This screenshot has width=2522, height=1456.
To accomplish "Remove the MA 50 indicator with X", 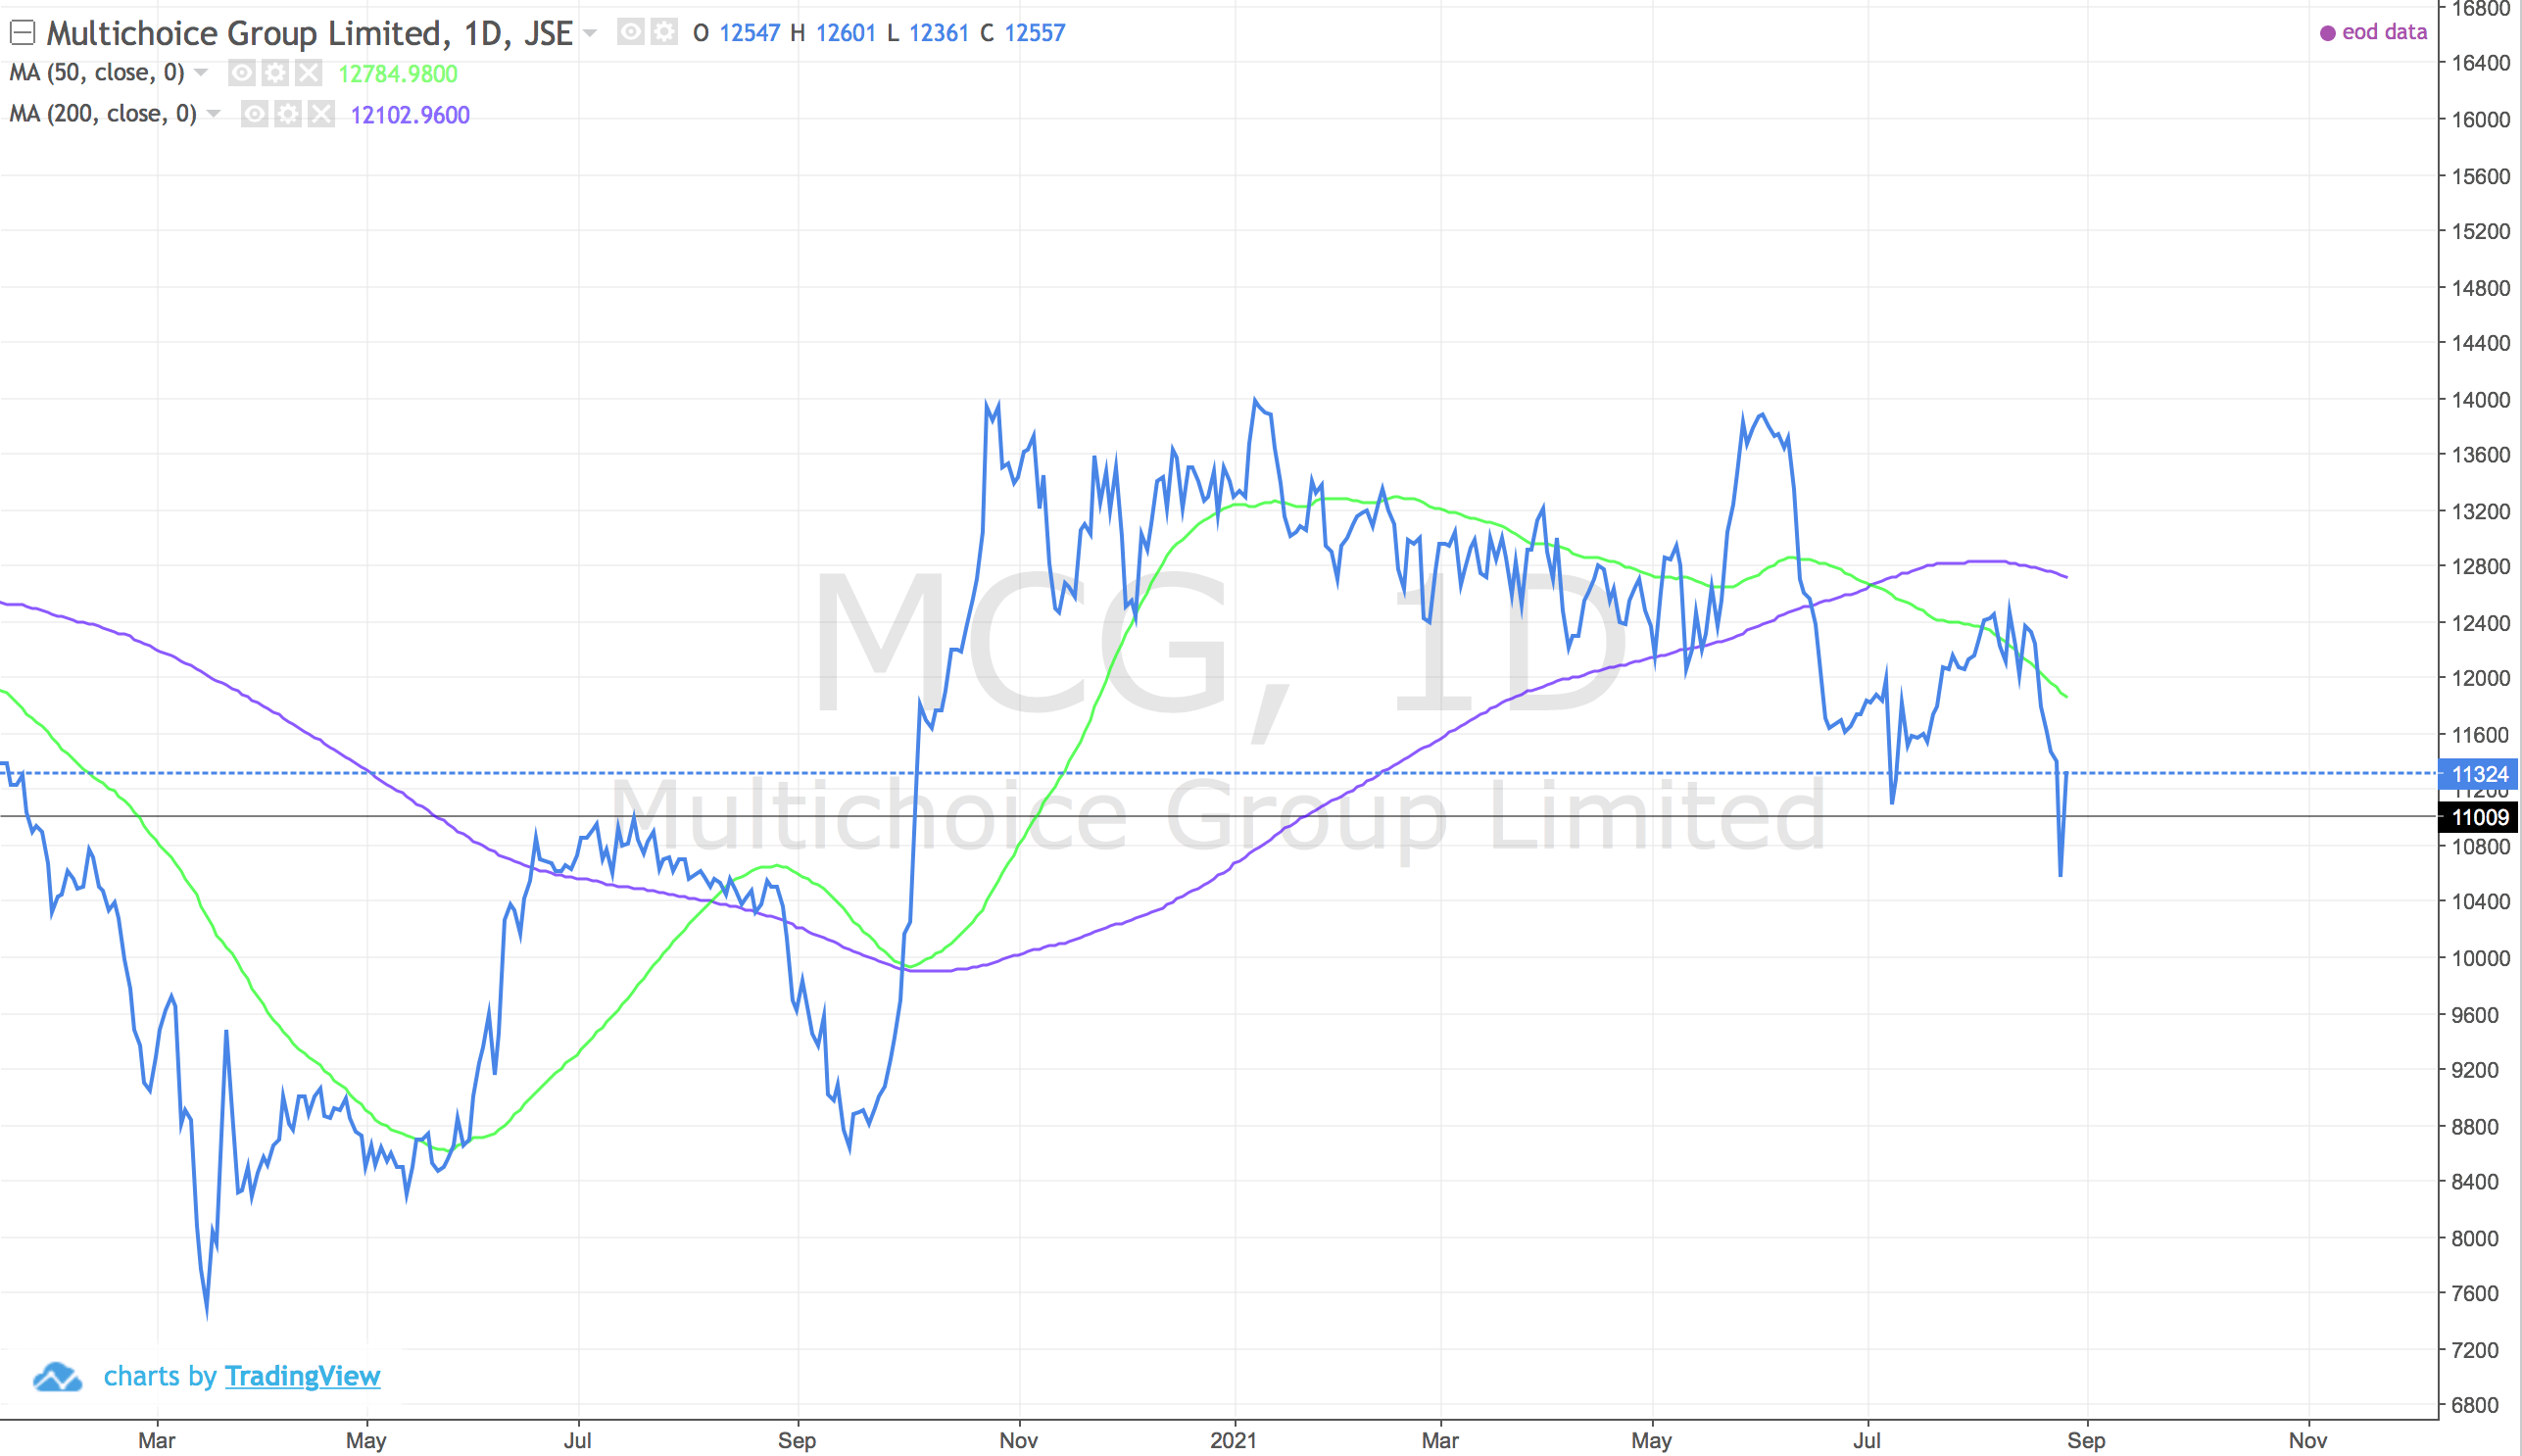I will click(x=308, y=73).
